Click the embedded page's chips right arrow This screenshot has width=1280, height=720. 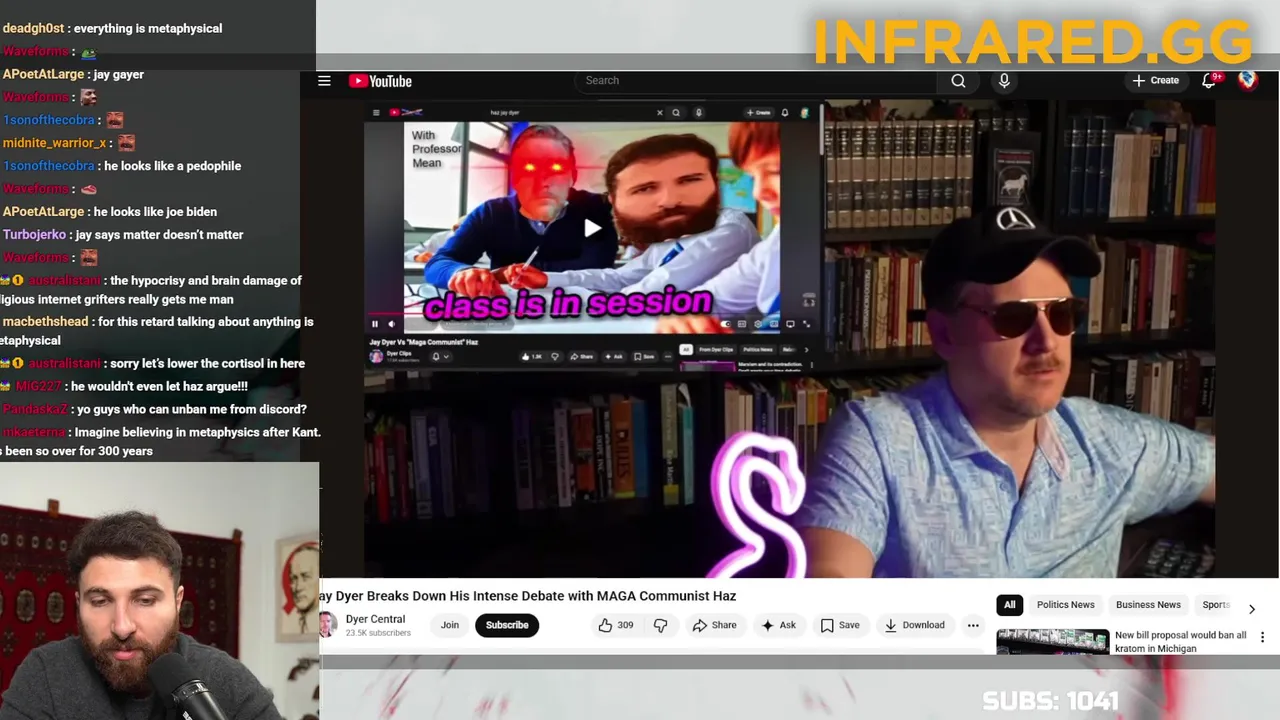pos(806,350)
